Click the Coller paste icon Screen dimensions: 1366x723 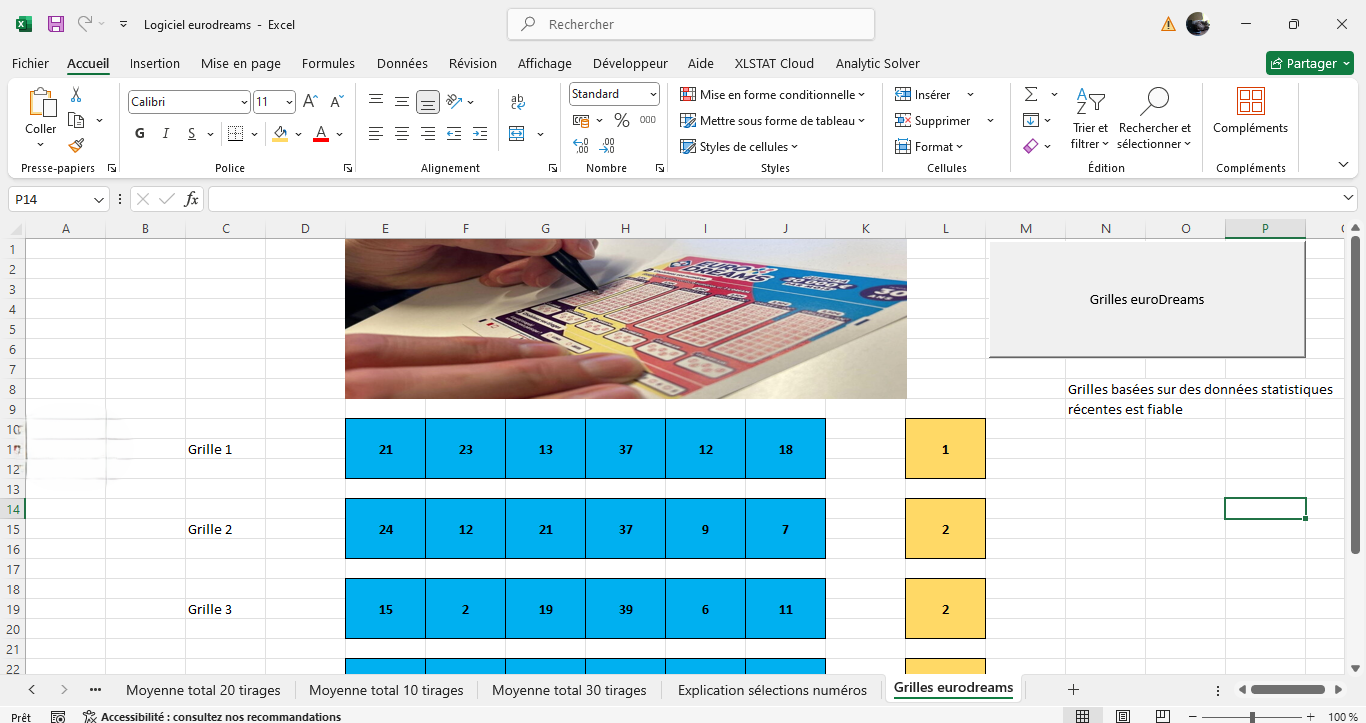tap(41, 103)
